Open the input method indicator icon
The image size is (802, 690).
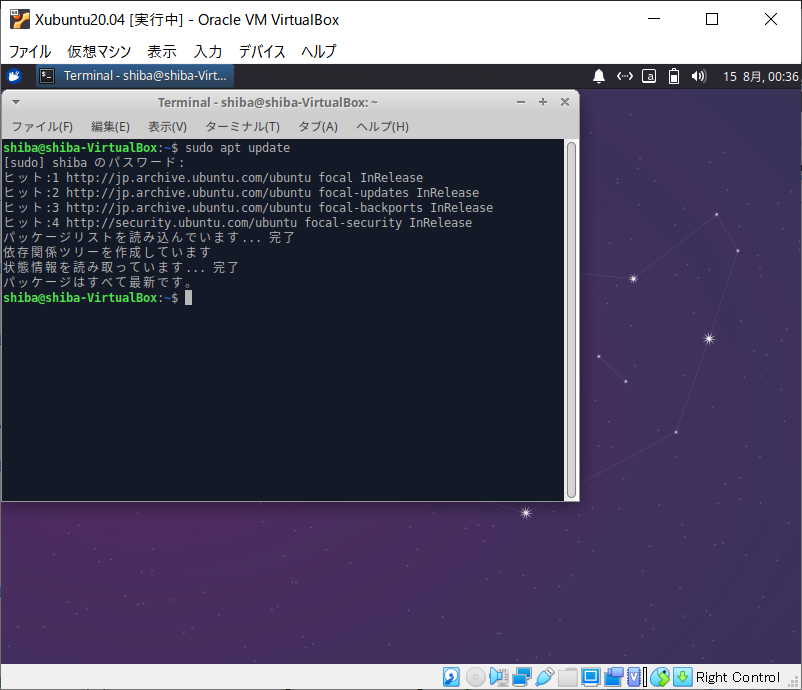(x=649, y=76)
